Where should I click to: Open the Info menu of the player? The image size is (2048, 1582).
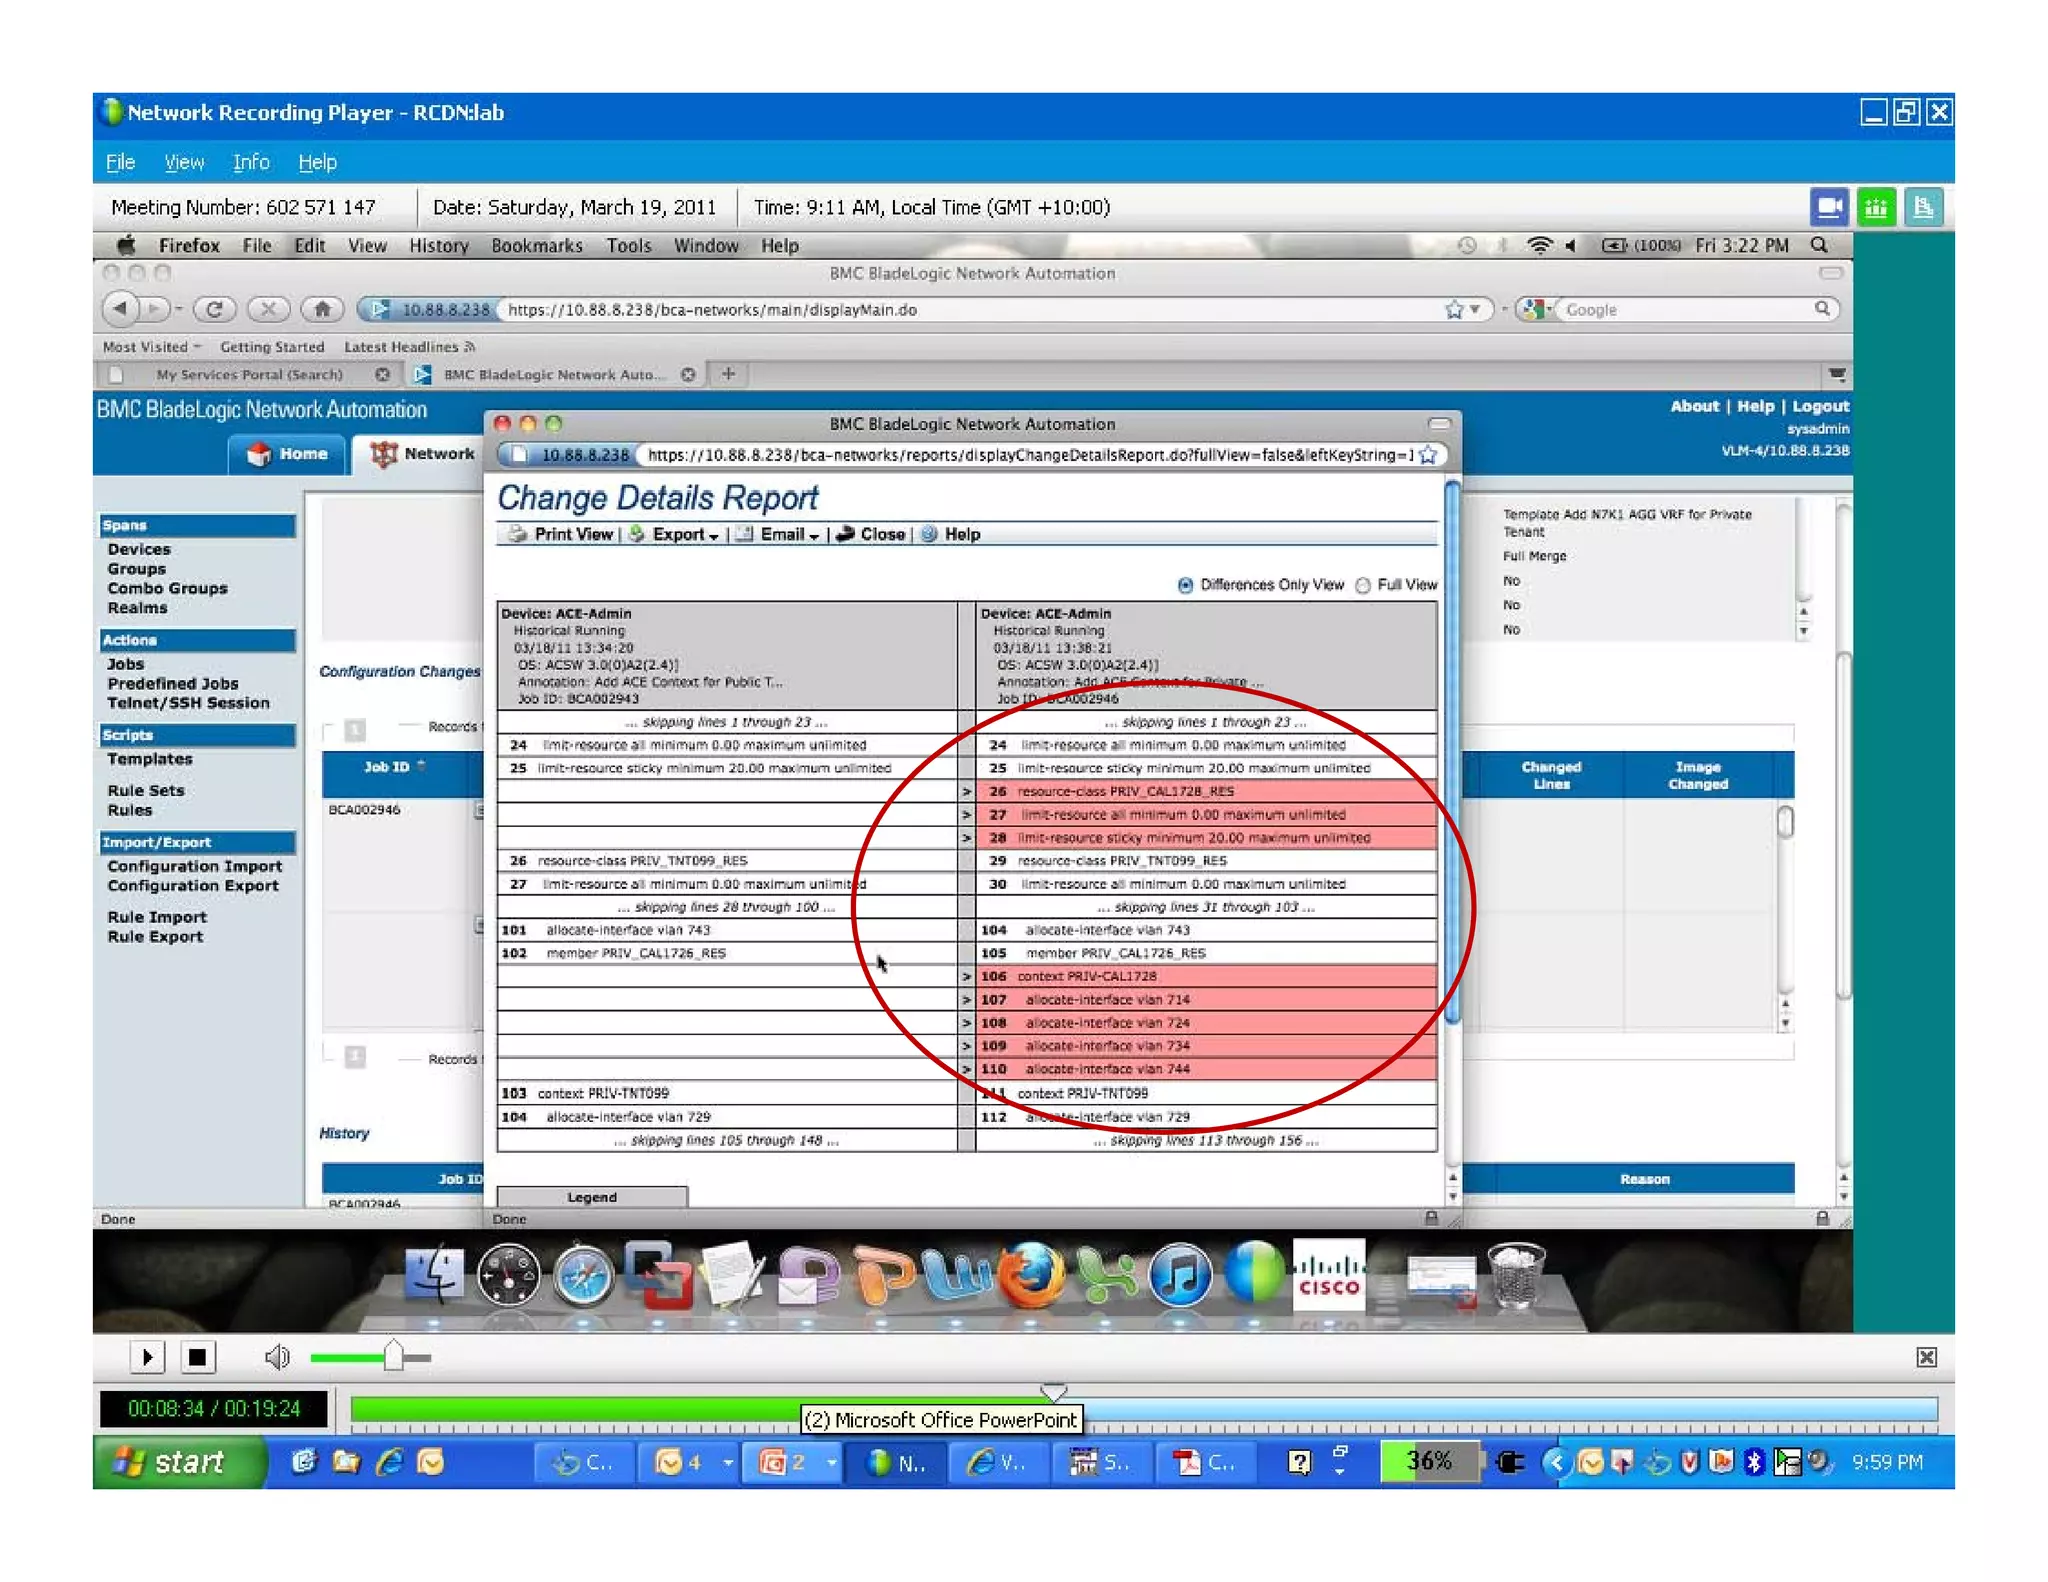tap(251, 162)
